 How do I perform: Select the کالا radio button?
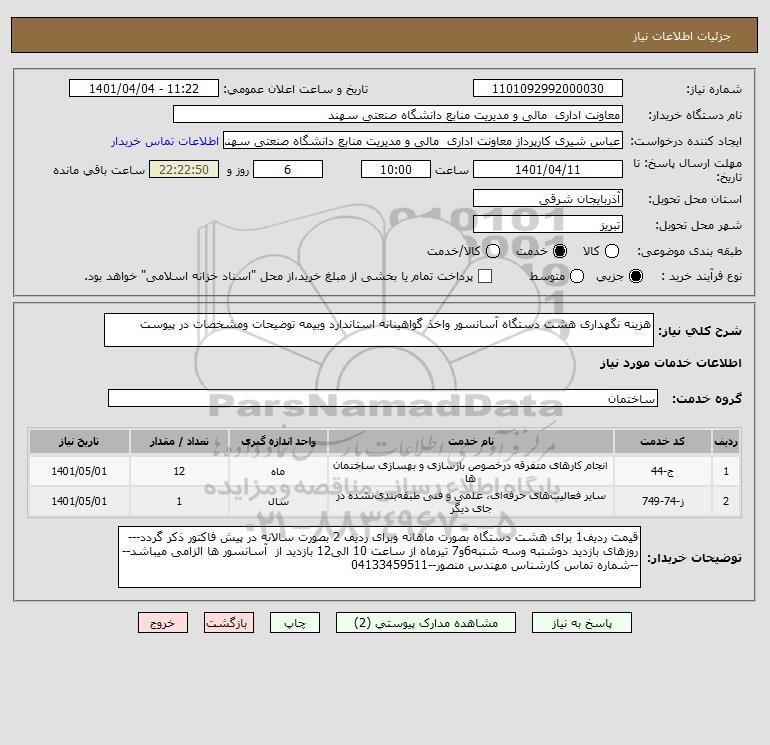click(611, 251)
